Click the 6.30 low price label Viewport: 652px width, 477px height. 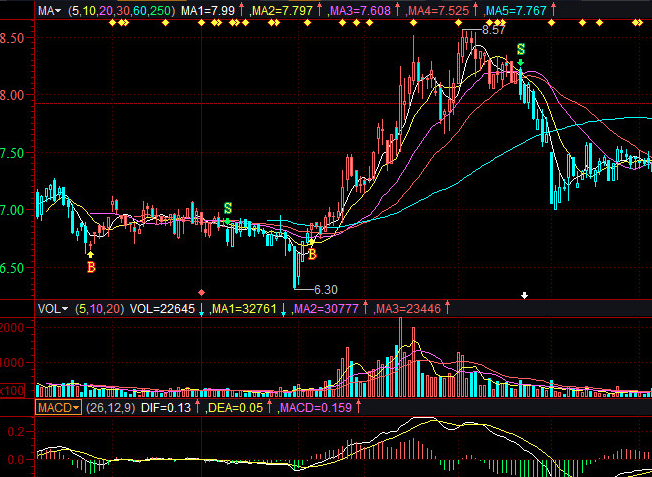[x=326, y=289]
